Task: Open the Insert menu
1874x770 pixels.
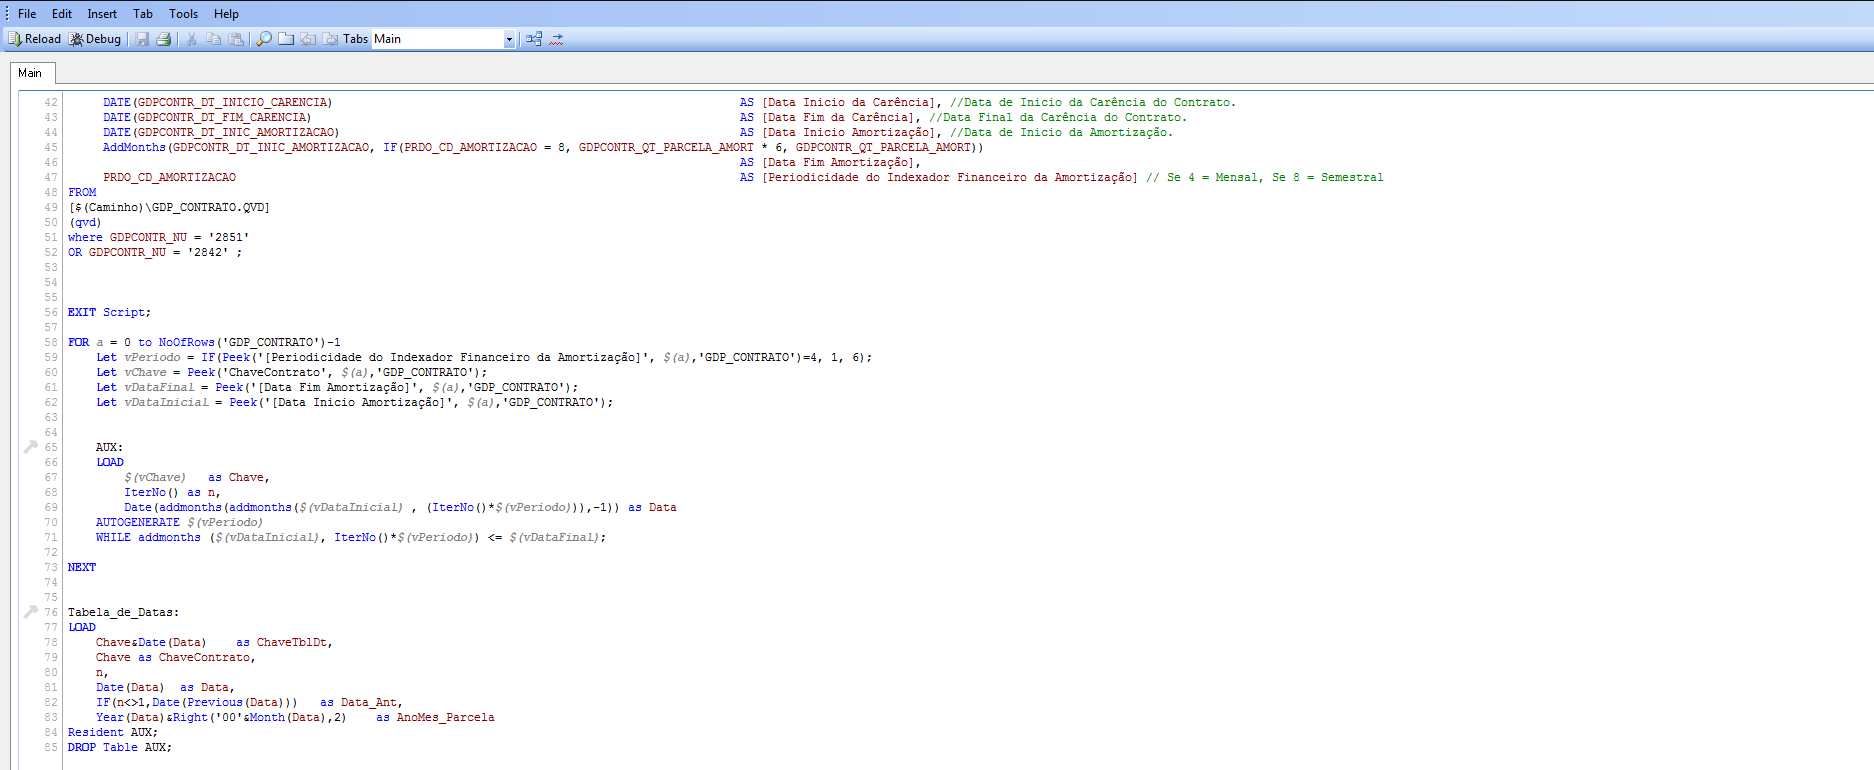Action: (x=102, y=14)
